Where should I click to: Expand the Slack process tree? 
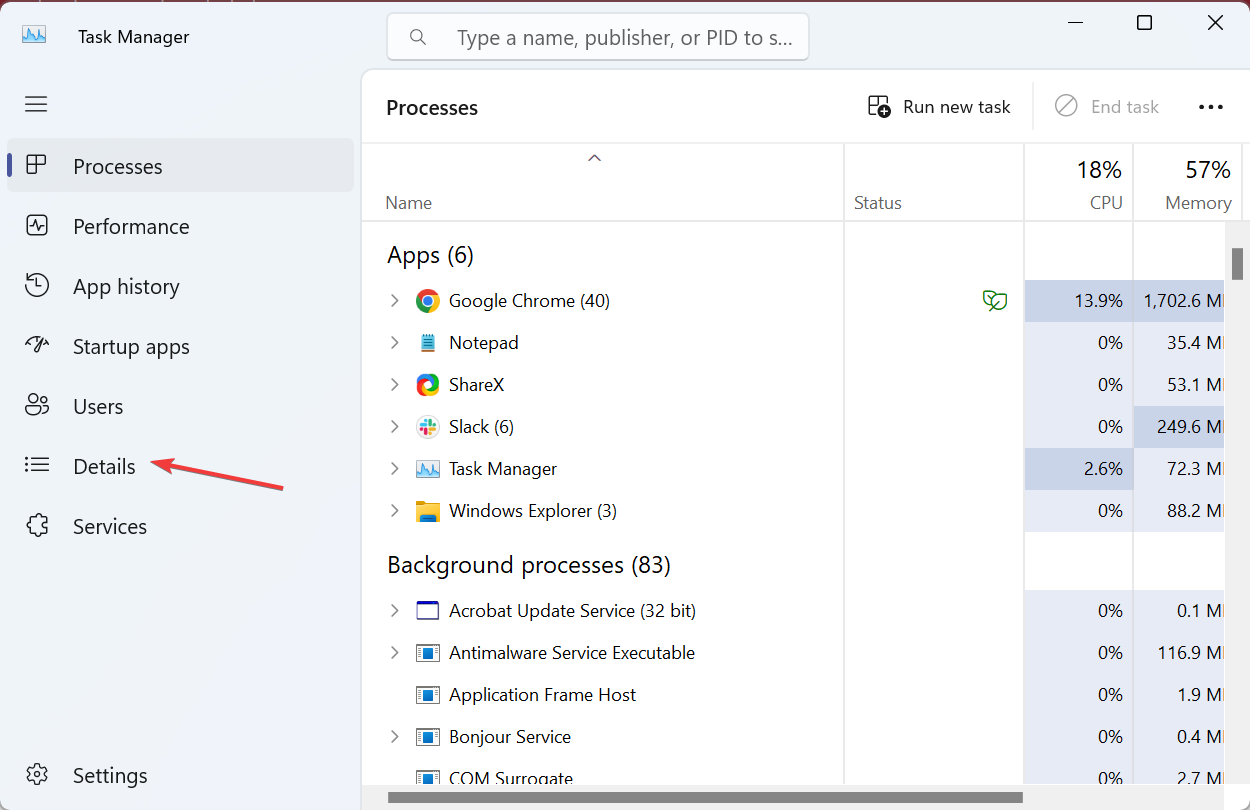point(394,426)
